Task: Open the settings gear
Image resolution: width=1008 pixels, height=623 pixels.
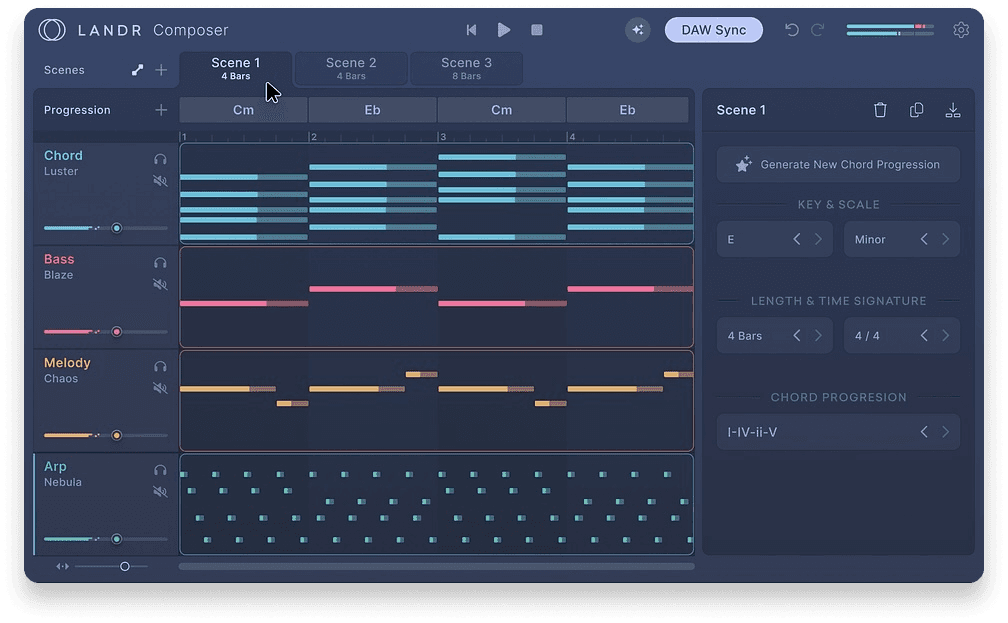Action: [x=961, y=30]
